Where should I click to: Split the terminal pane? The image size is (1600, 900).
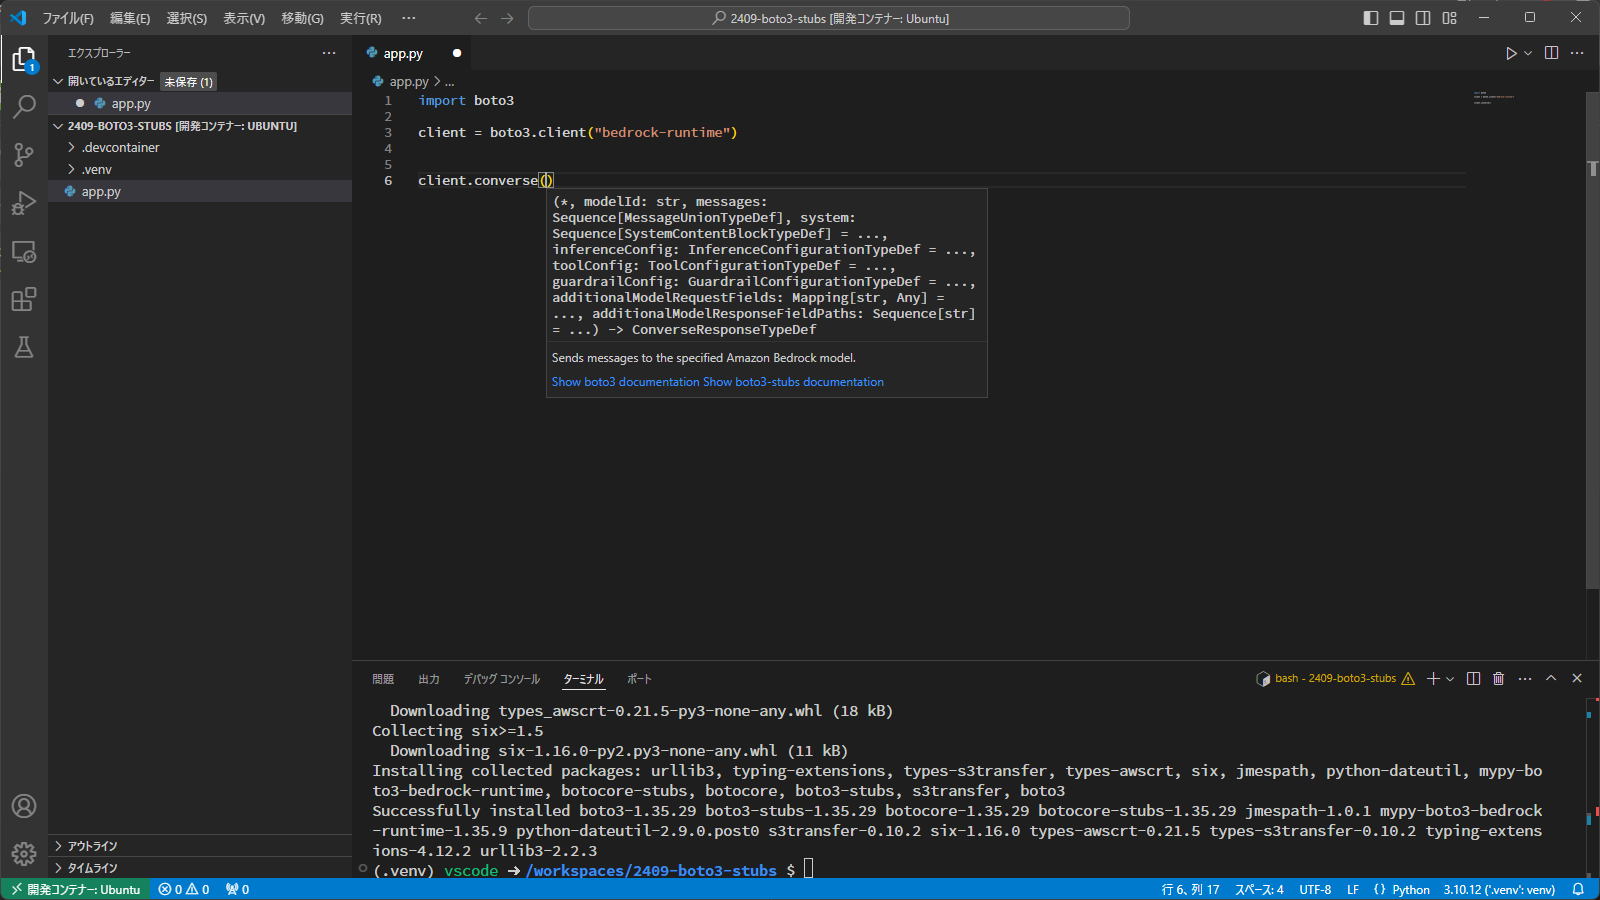click(x=1473, y=678)
